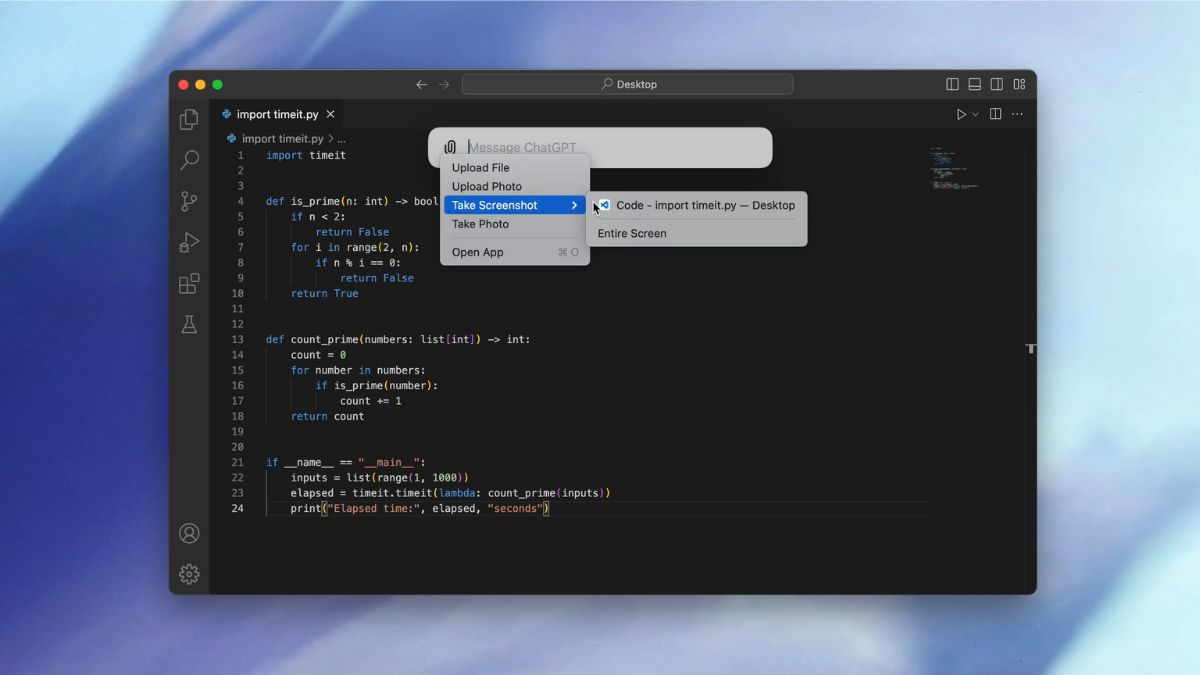Open the editor More Actions ellipsis menu

tap(1017, 114)
